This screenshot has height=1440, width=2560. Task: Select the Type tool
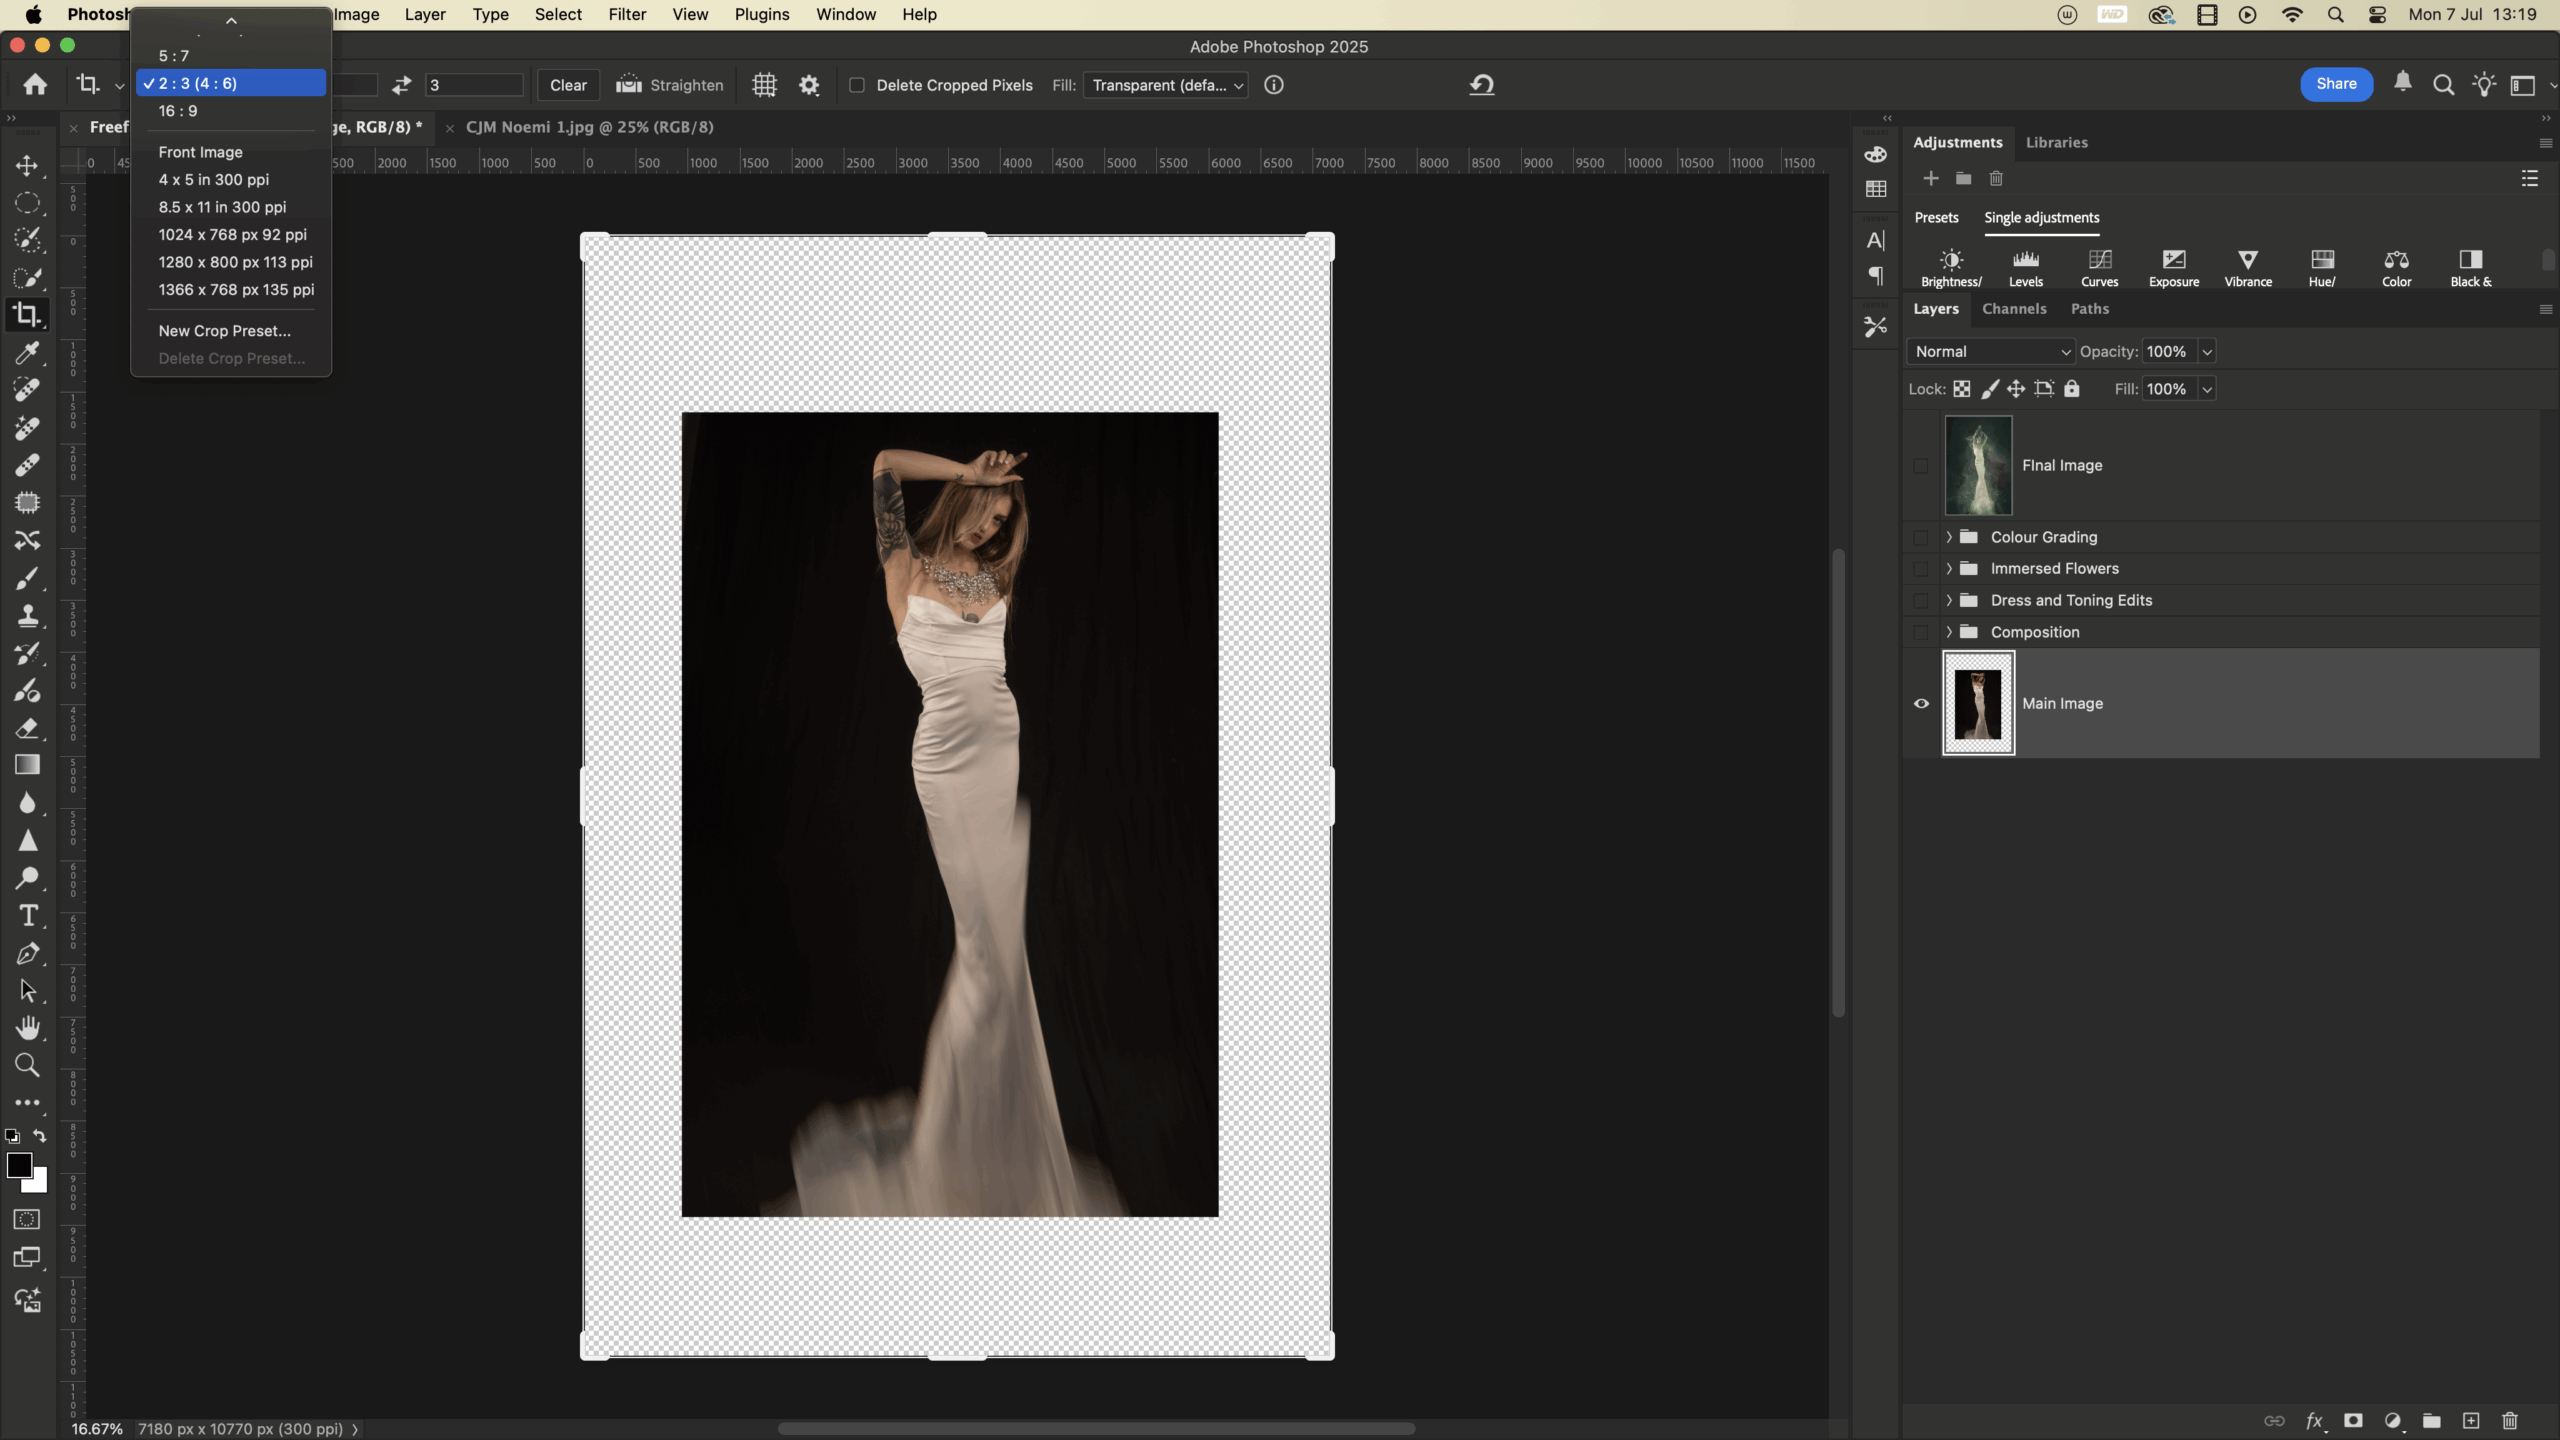pos(28,916)
